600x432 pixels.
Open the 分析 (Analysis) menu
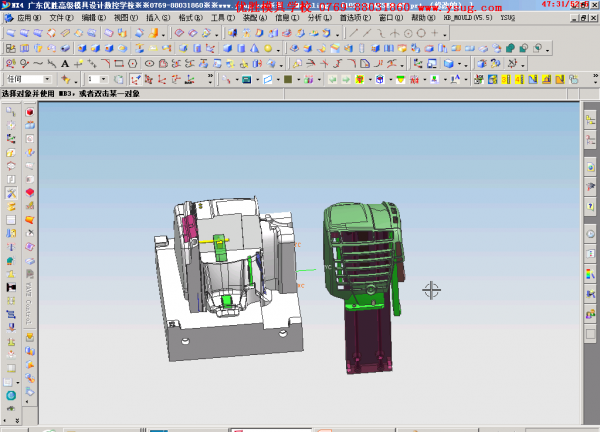[x=320, y=18]
